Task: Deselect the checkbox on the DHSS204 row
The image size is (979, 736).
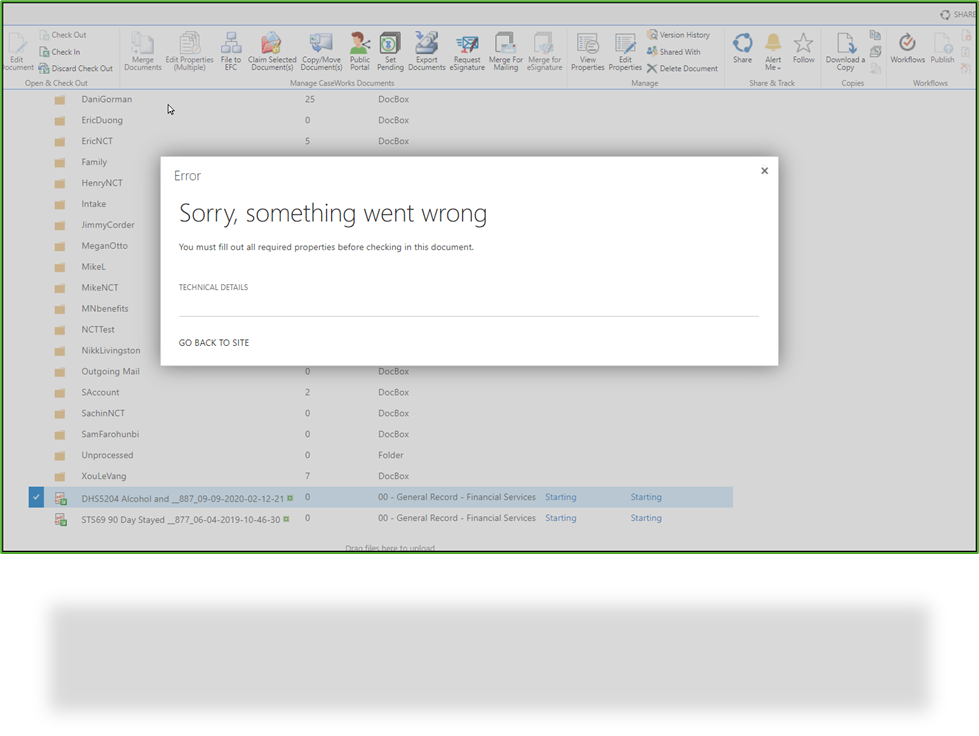Action: click(36, 497)
